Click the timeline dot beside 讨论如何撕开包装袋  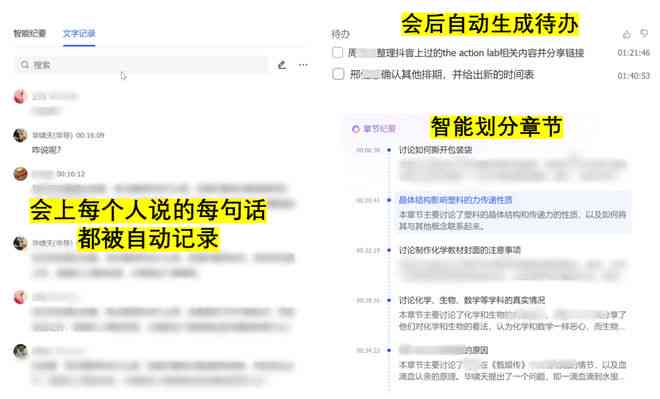(389, 150)
